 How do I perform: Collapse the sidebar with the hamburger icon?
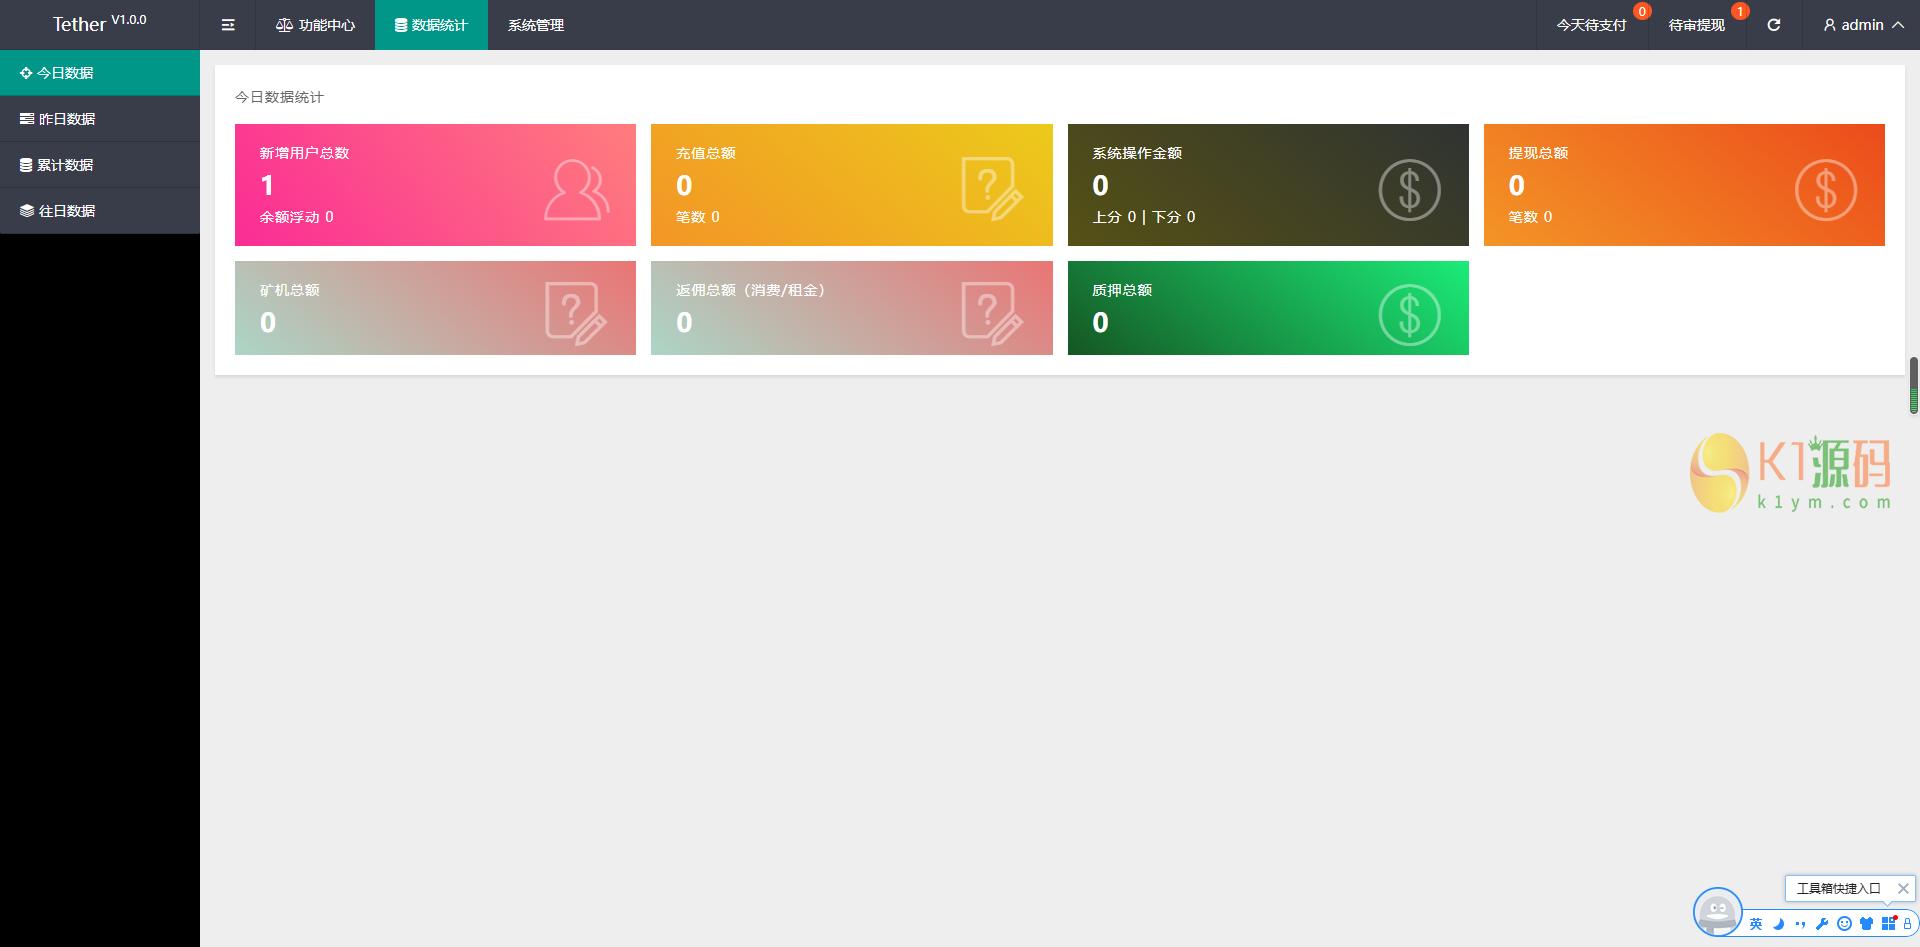[228, 25]
